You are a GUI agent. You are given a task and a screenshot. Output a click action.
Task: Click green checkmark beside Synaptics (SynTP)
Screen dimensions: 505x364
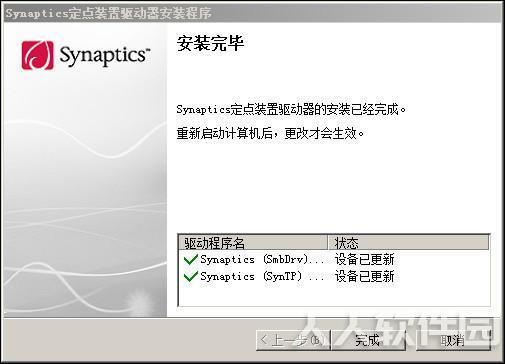[x=190, y=276]
